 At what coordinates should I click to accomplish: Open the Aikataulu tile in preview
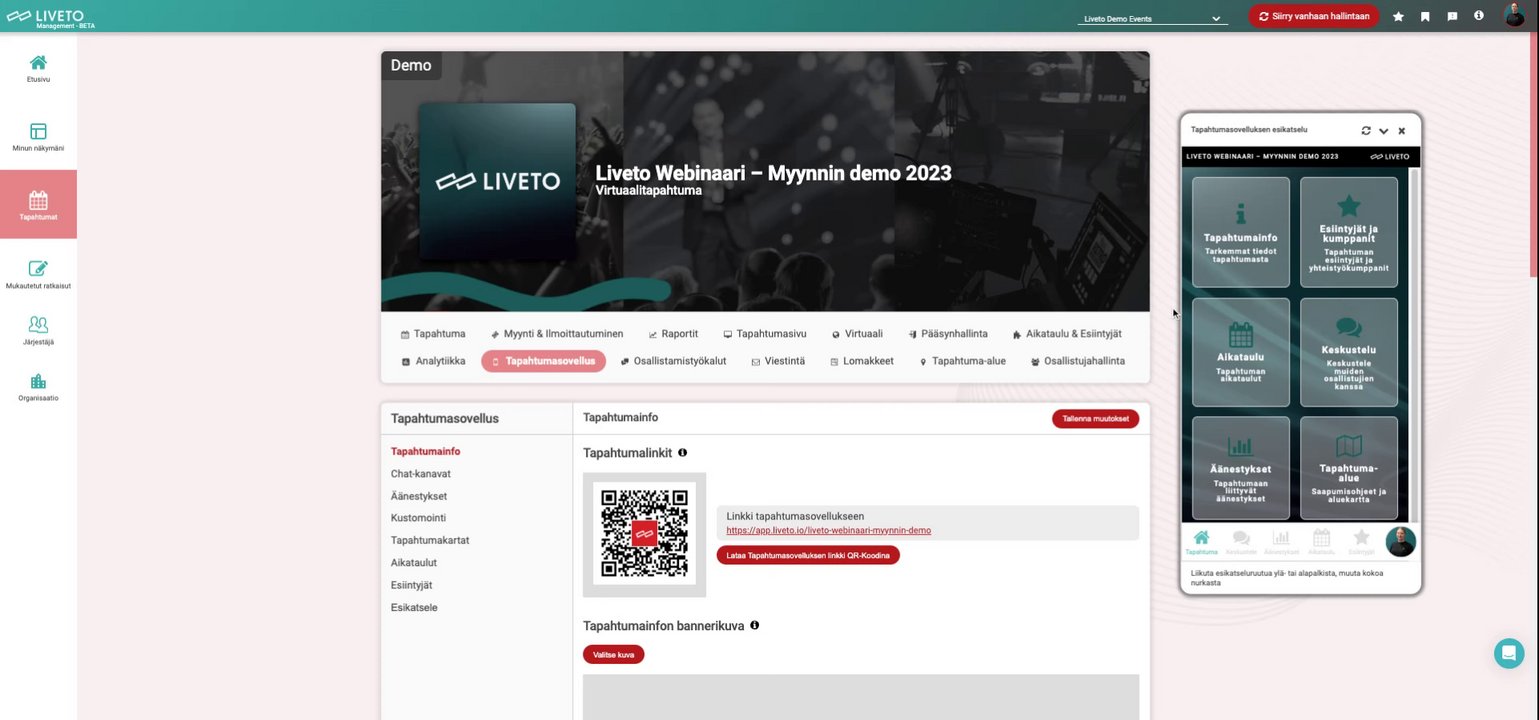[1241, 352]
